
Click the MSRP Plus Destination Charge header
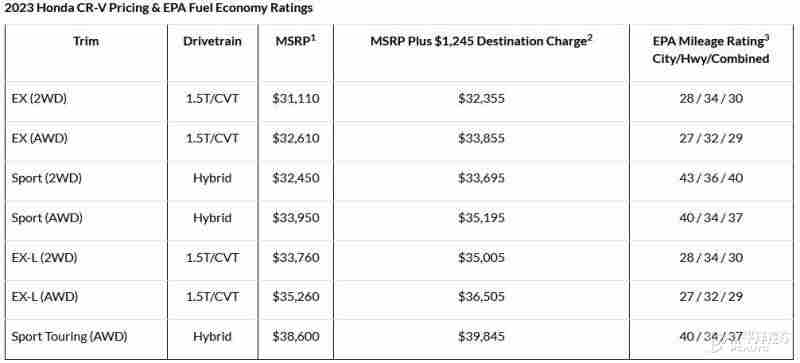pos(481,41)
